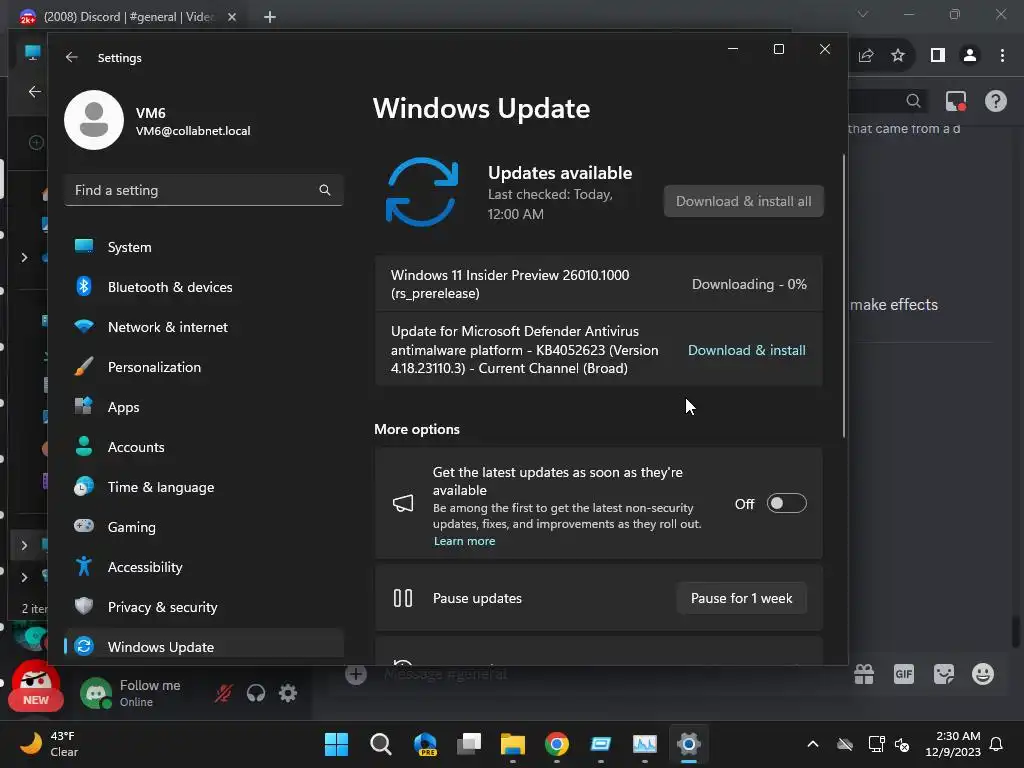Click the search magnifier in Find a setting
Image resolution: width=1024 pixels, height=768 pixels.
325,190
